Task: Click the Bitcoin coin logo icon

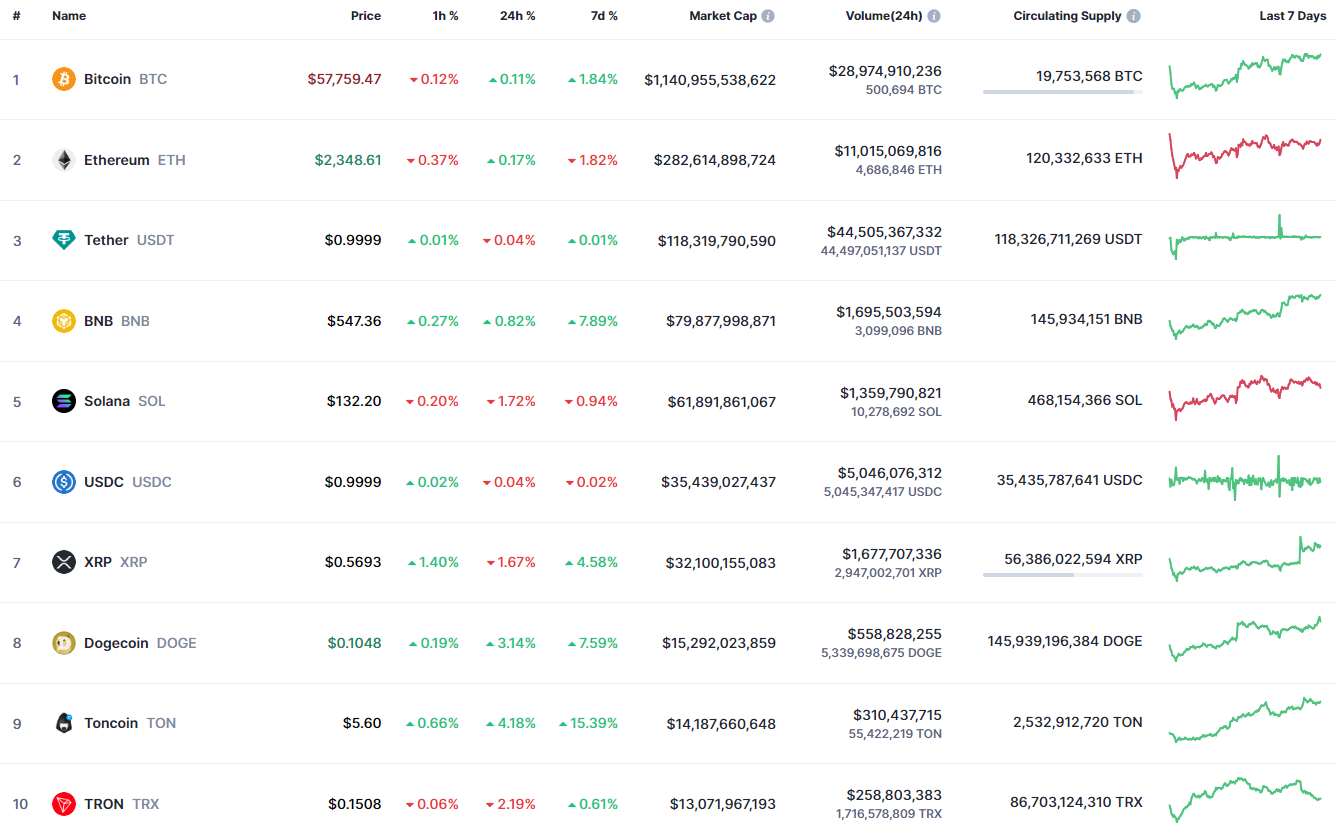Action: click(x=64, y=79)
